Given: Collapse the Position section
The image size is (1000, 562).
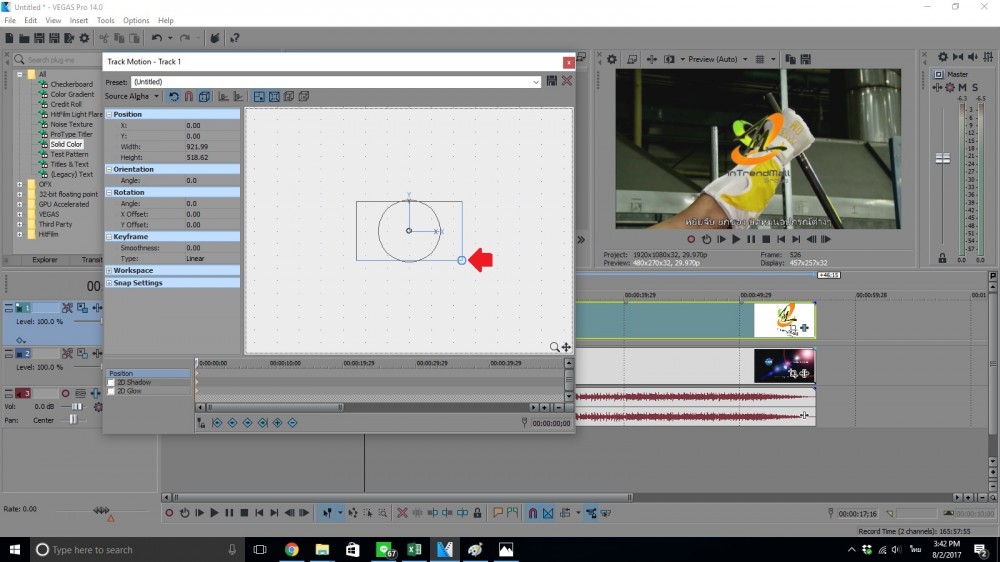Looking at the screenshot, I should tap(109, 114).
